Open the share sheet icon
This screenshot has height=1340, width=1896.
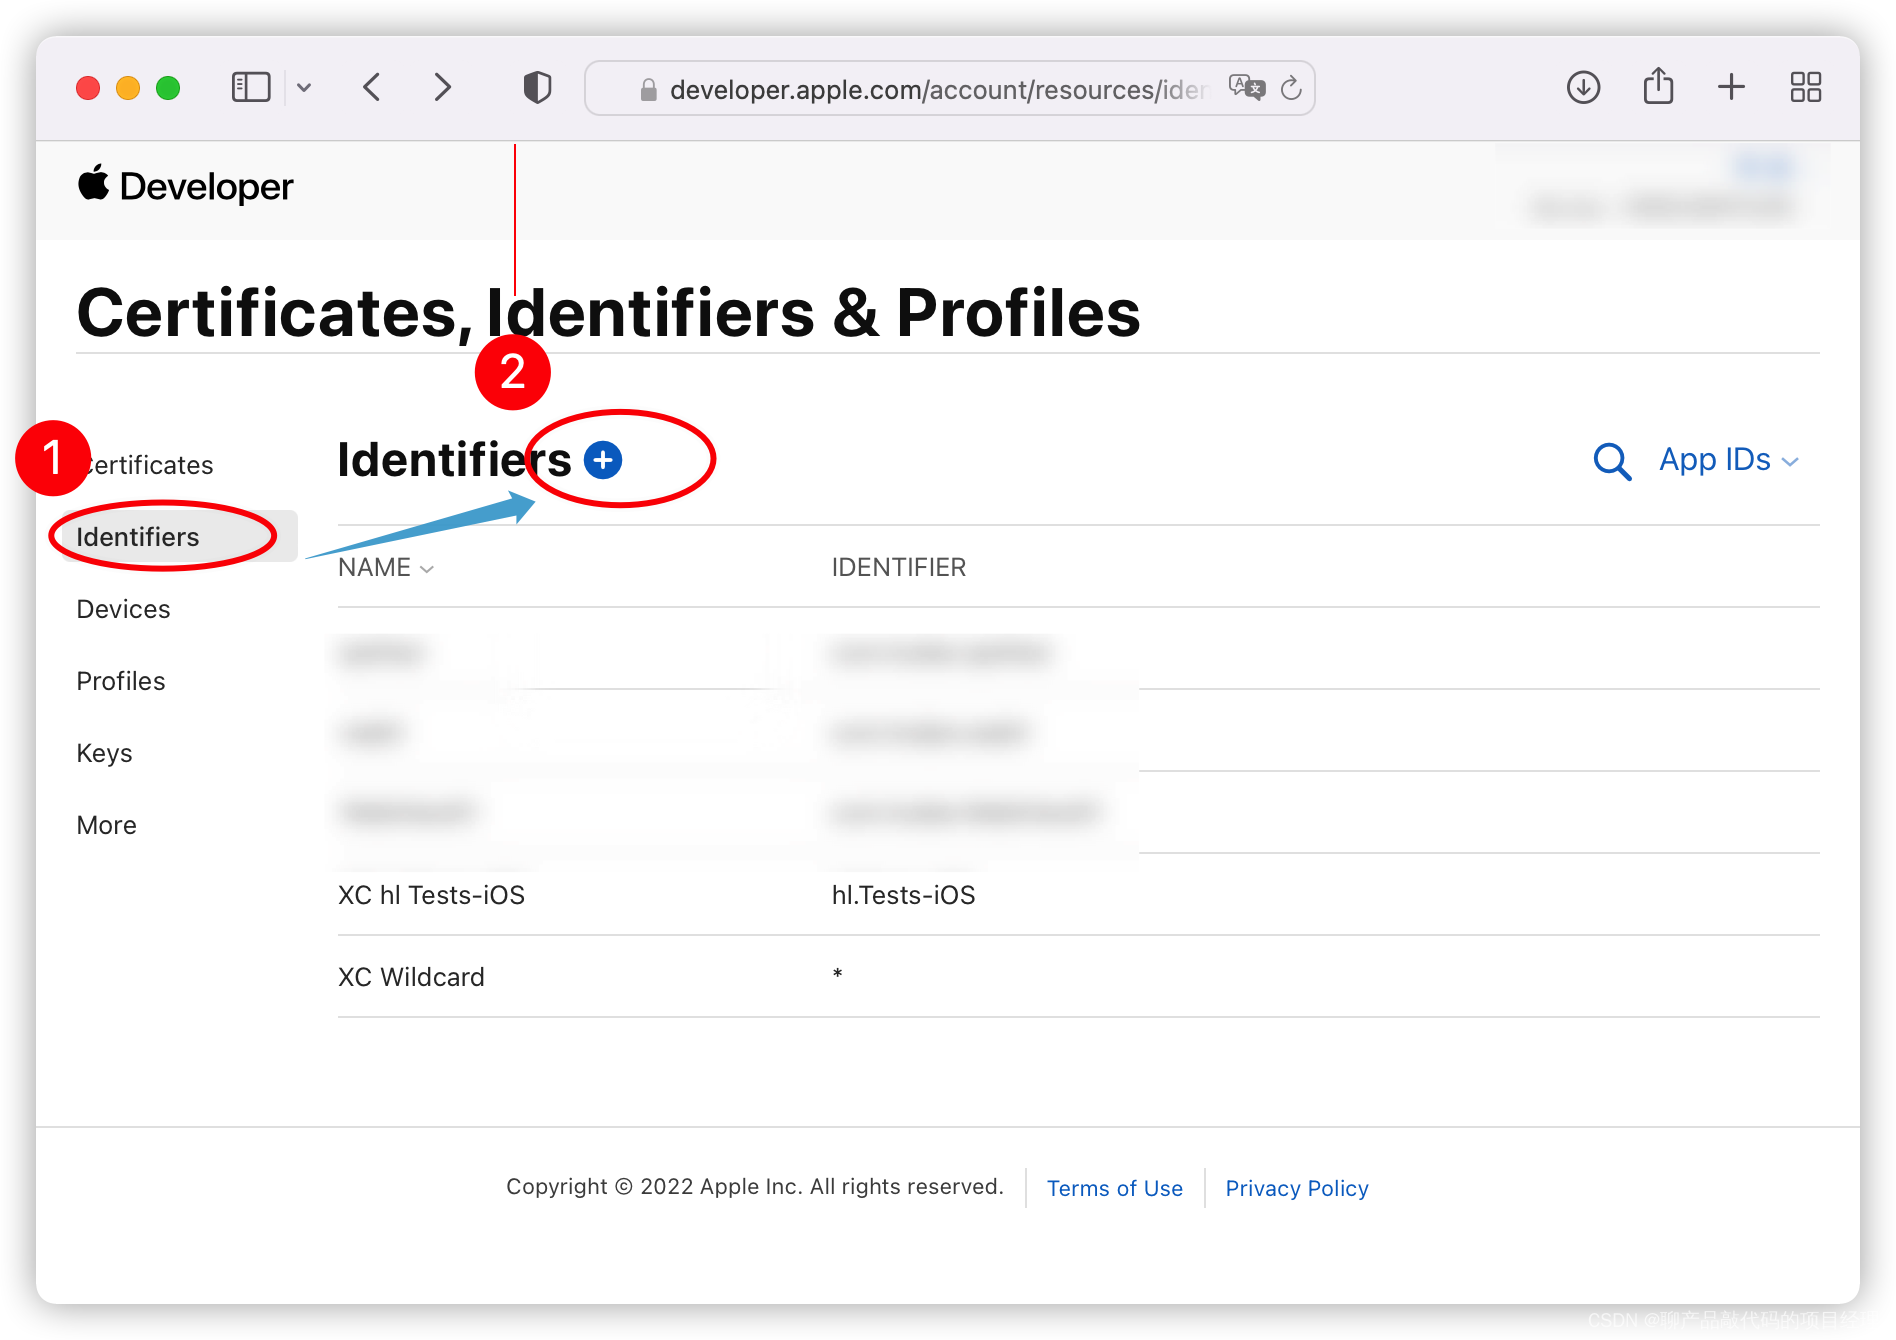click(1658, 86)
